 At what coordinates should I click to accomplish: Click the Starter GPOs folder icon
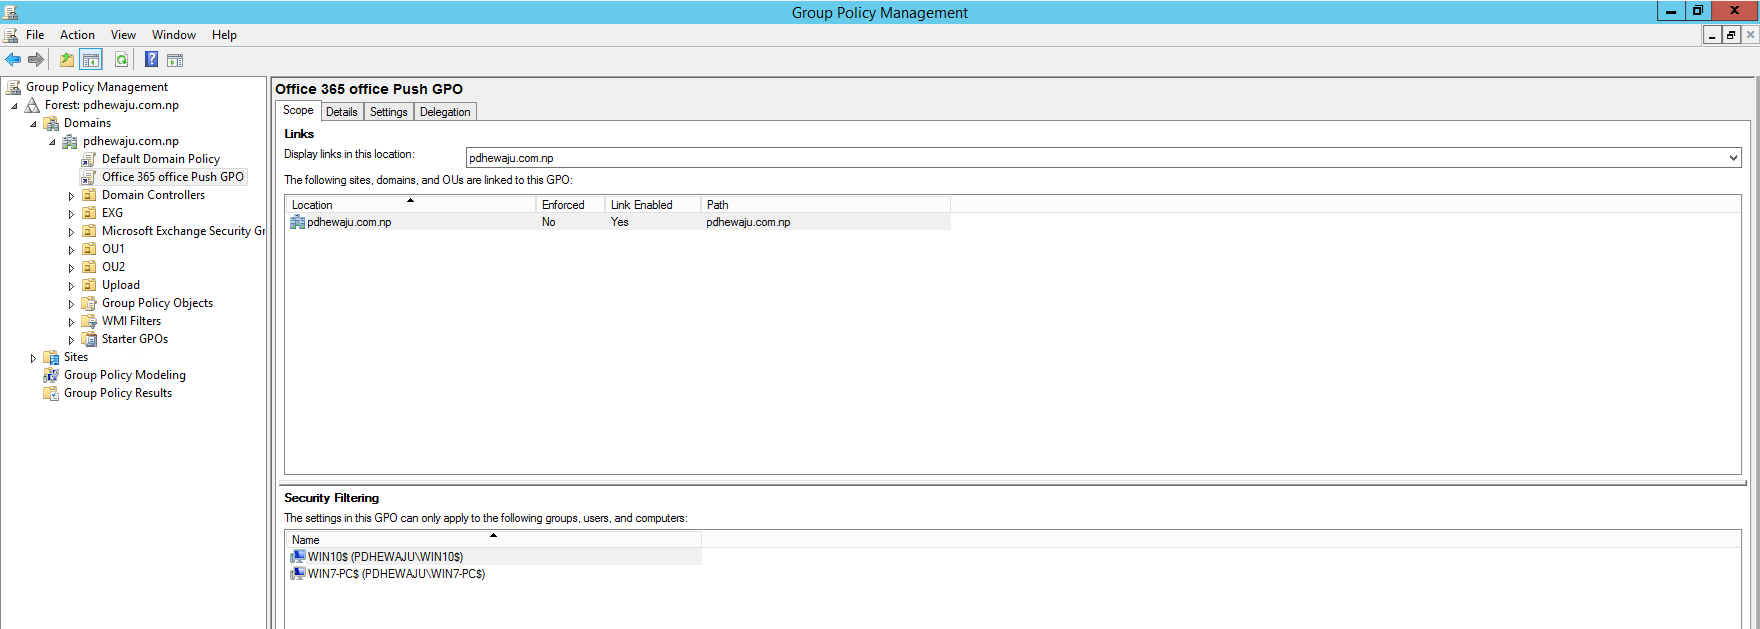coord(89,339)
